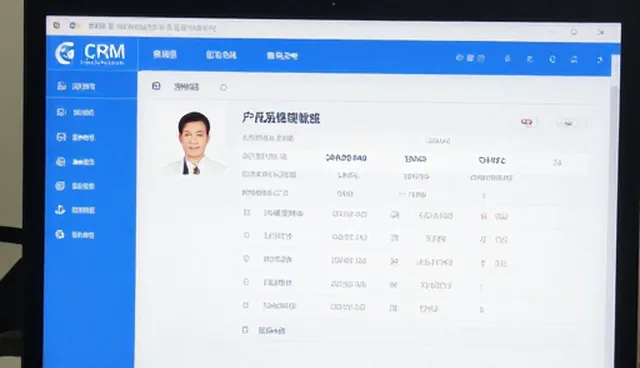Click the square icon left of the breadcrumb label

[x=156, y=86]
